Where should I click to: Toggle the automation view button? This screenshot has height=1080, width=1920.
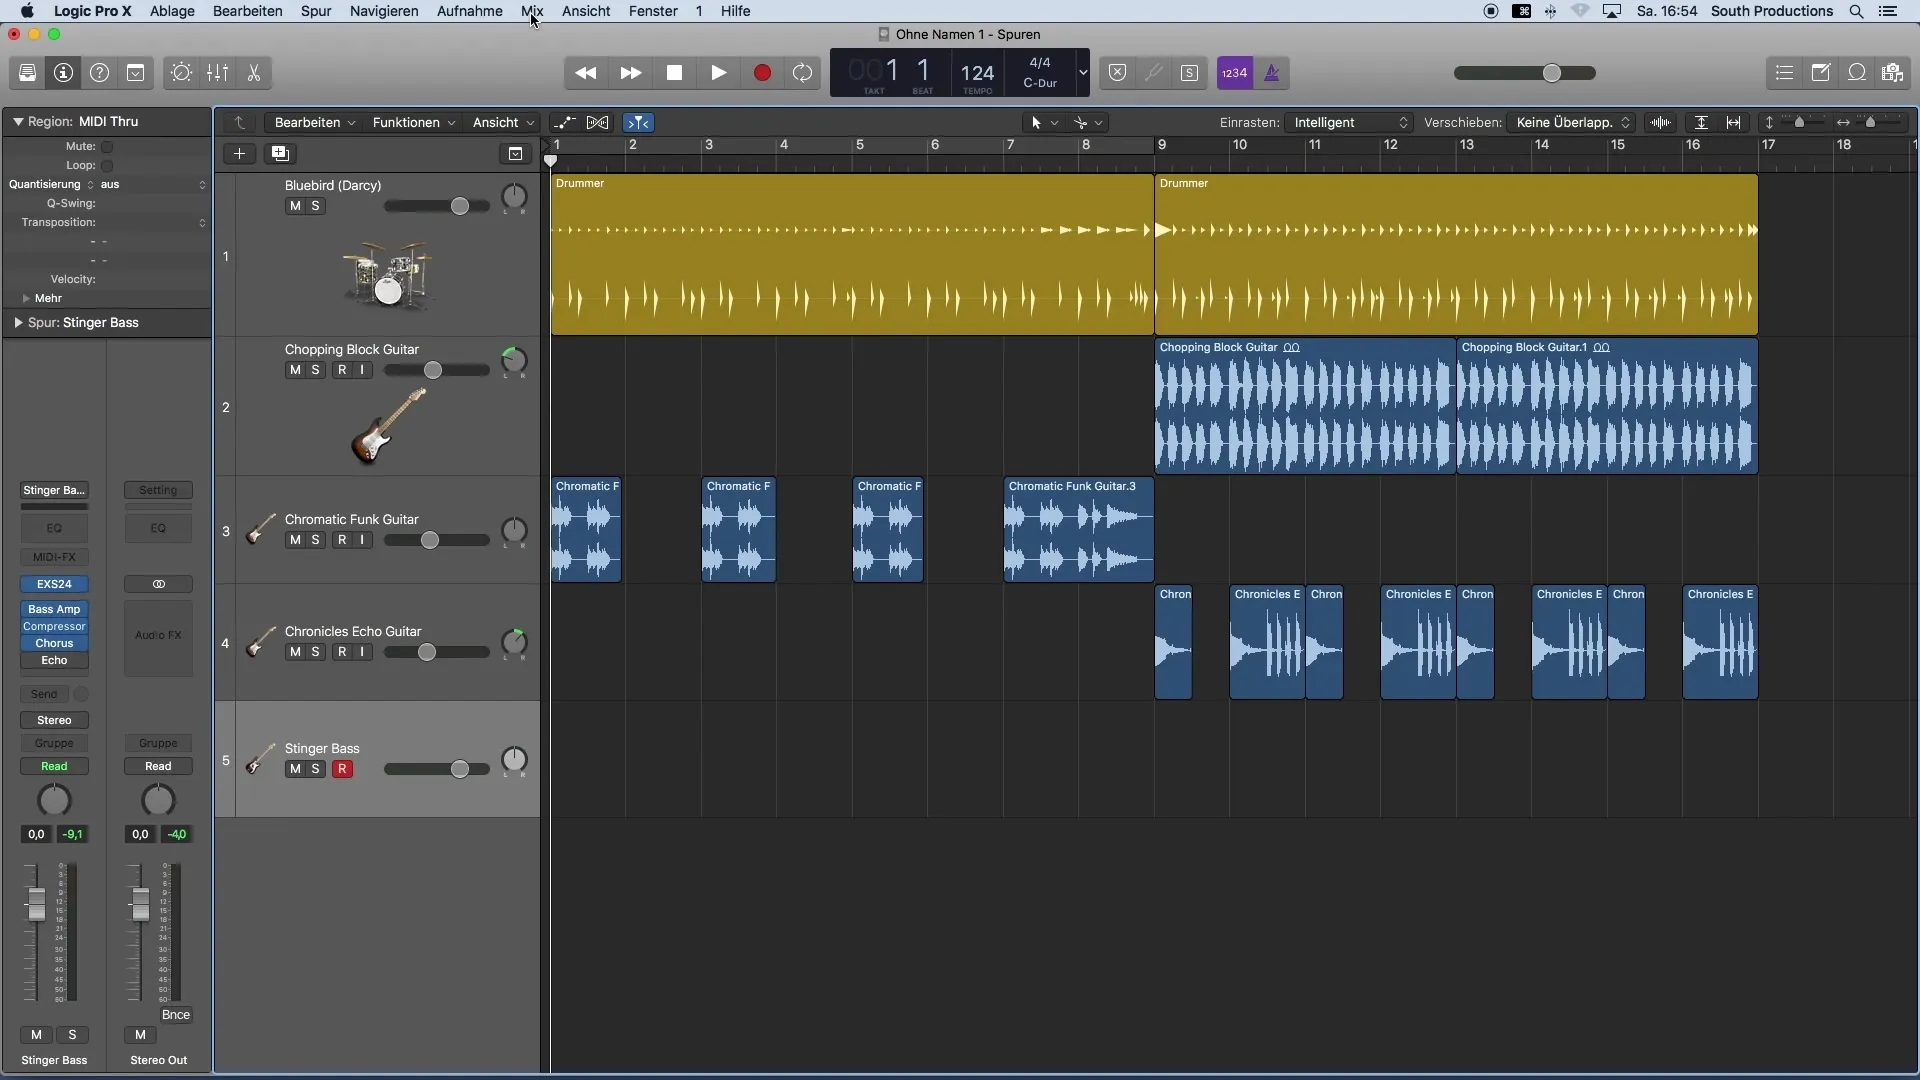click(x=564, y=122)
